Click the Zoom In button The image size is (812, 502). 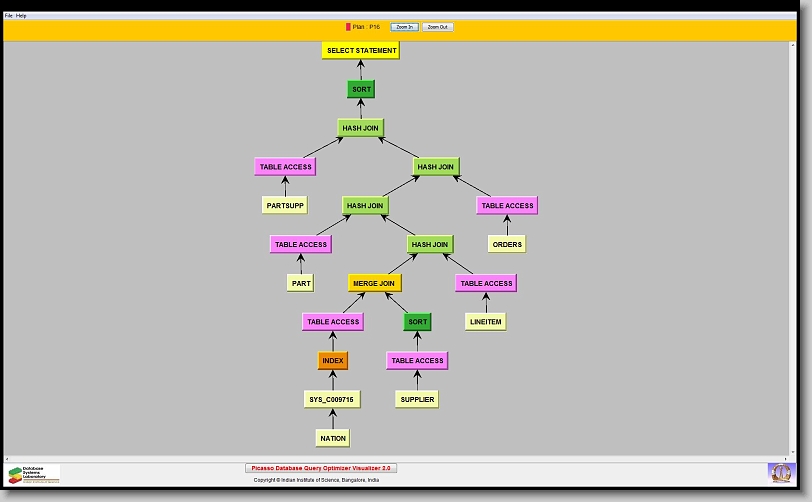pyautogui.click(x=404, y=27)
